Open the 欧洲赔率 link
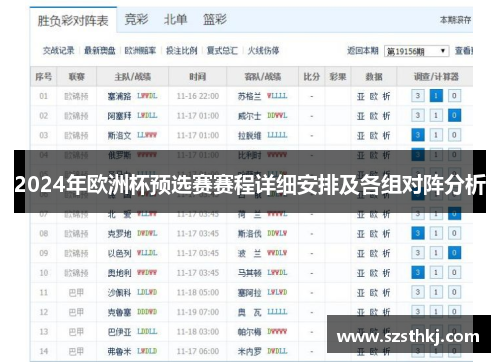 click(140, 51)
